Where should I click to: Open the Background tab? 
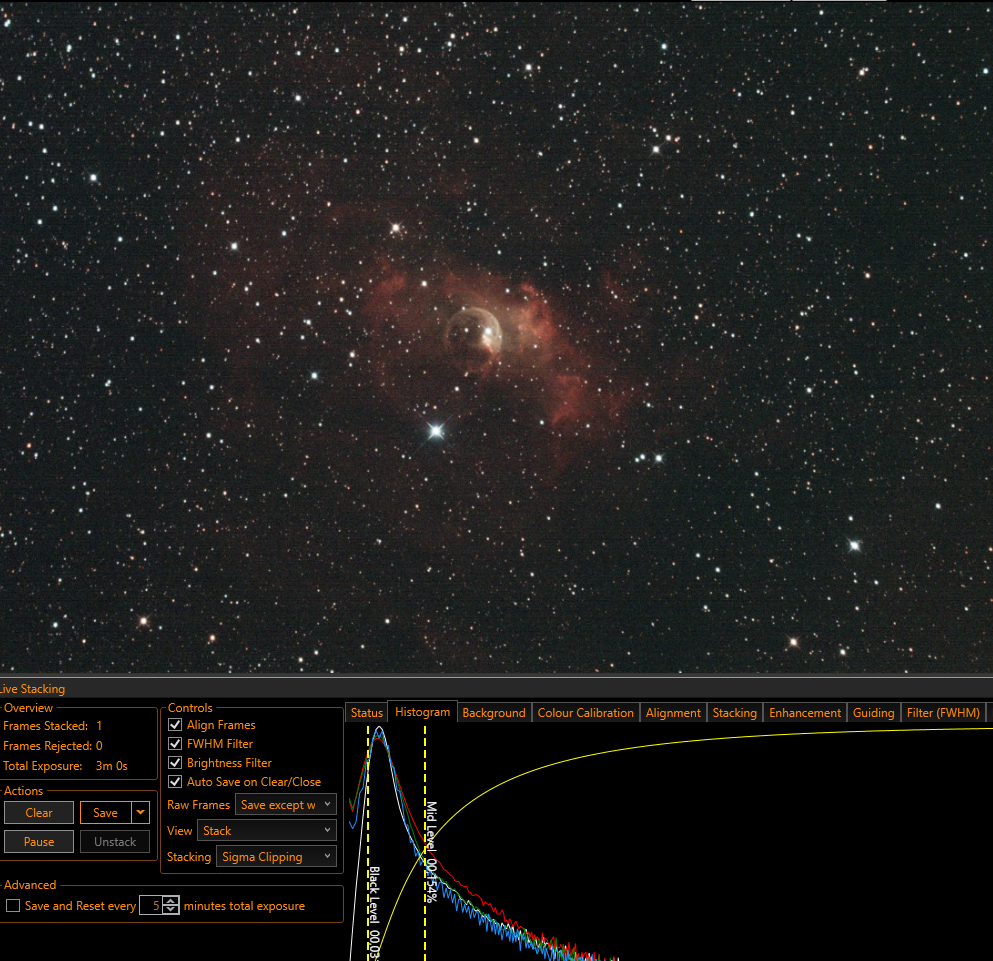[494, 713]
